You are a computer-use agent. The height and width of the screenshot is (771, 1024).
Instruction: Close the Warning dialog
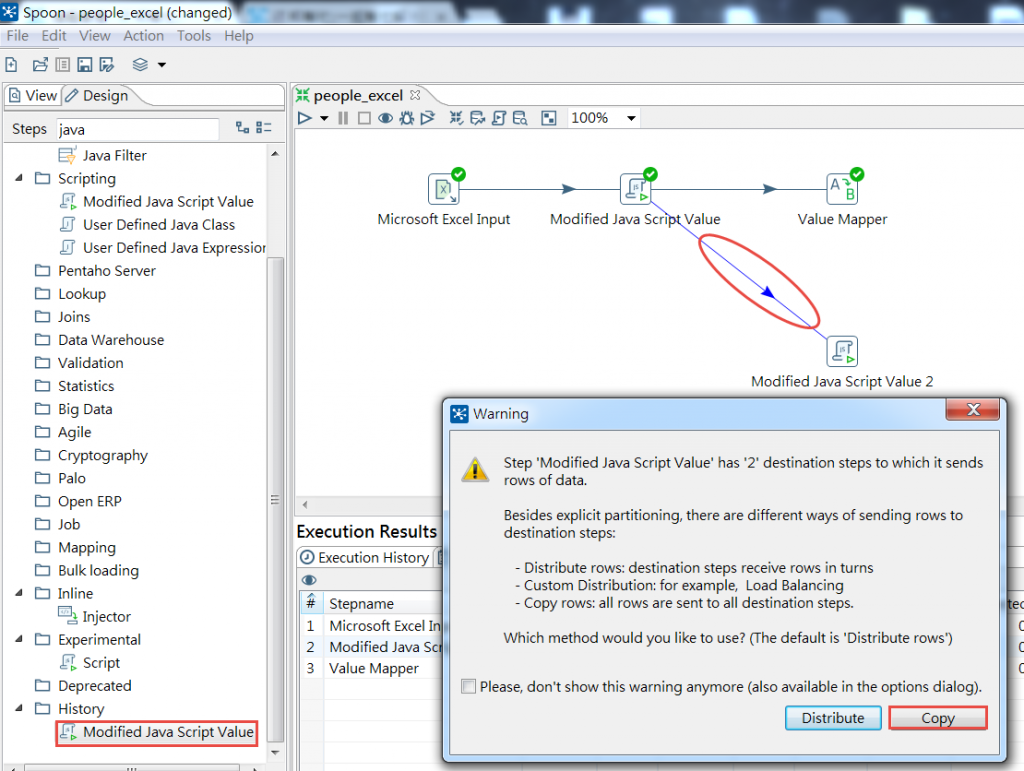973,409
